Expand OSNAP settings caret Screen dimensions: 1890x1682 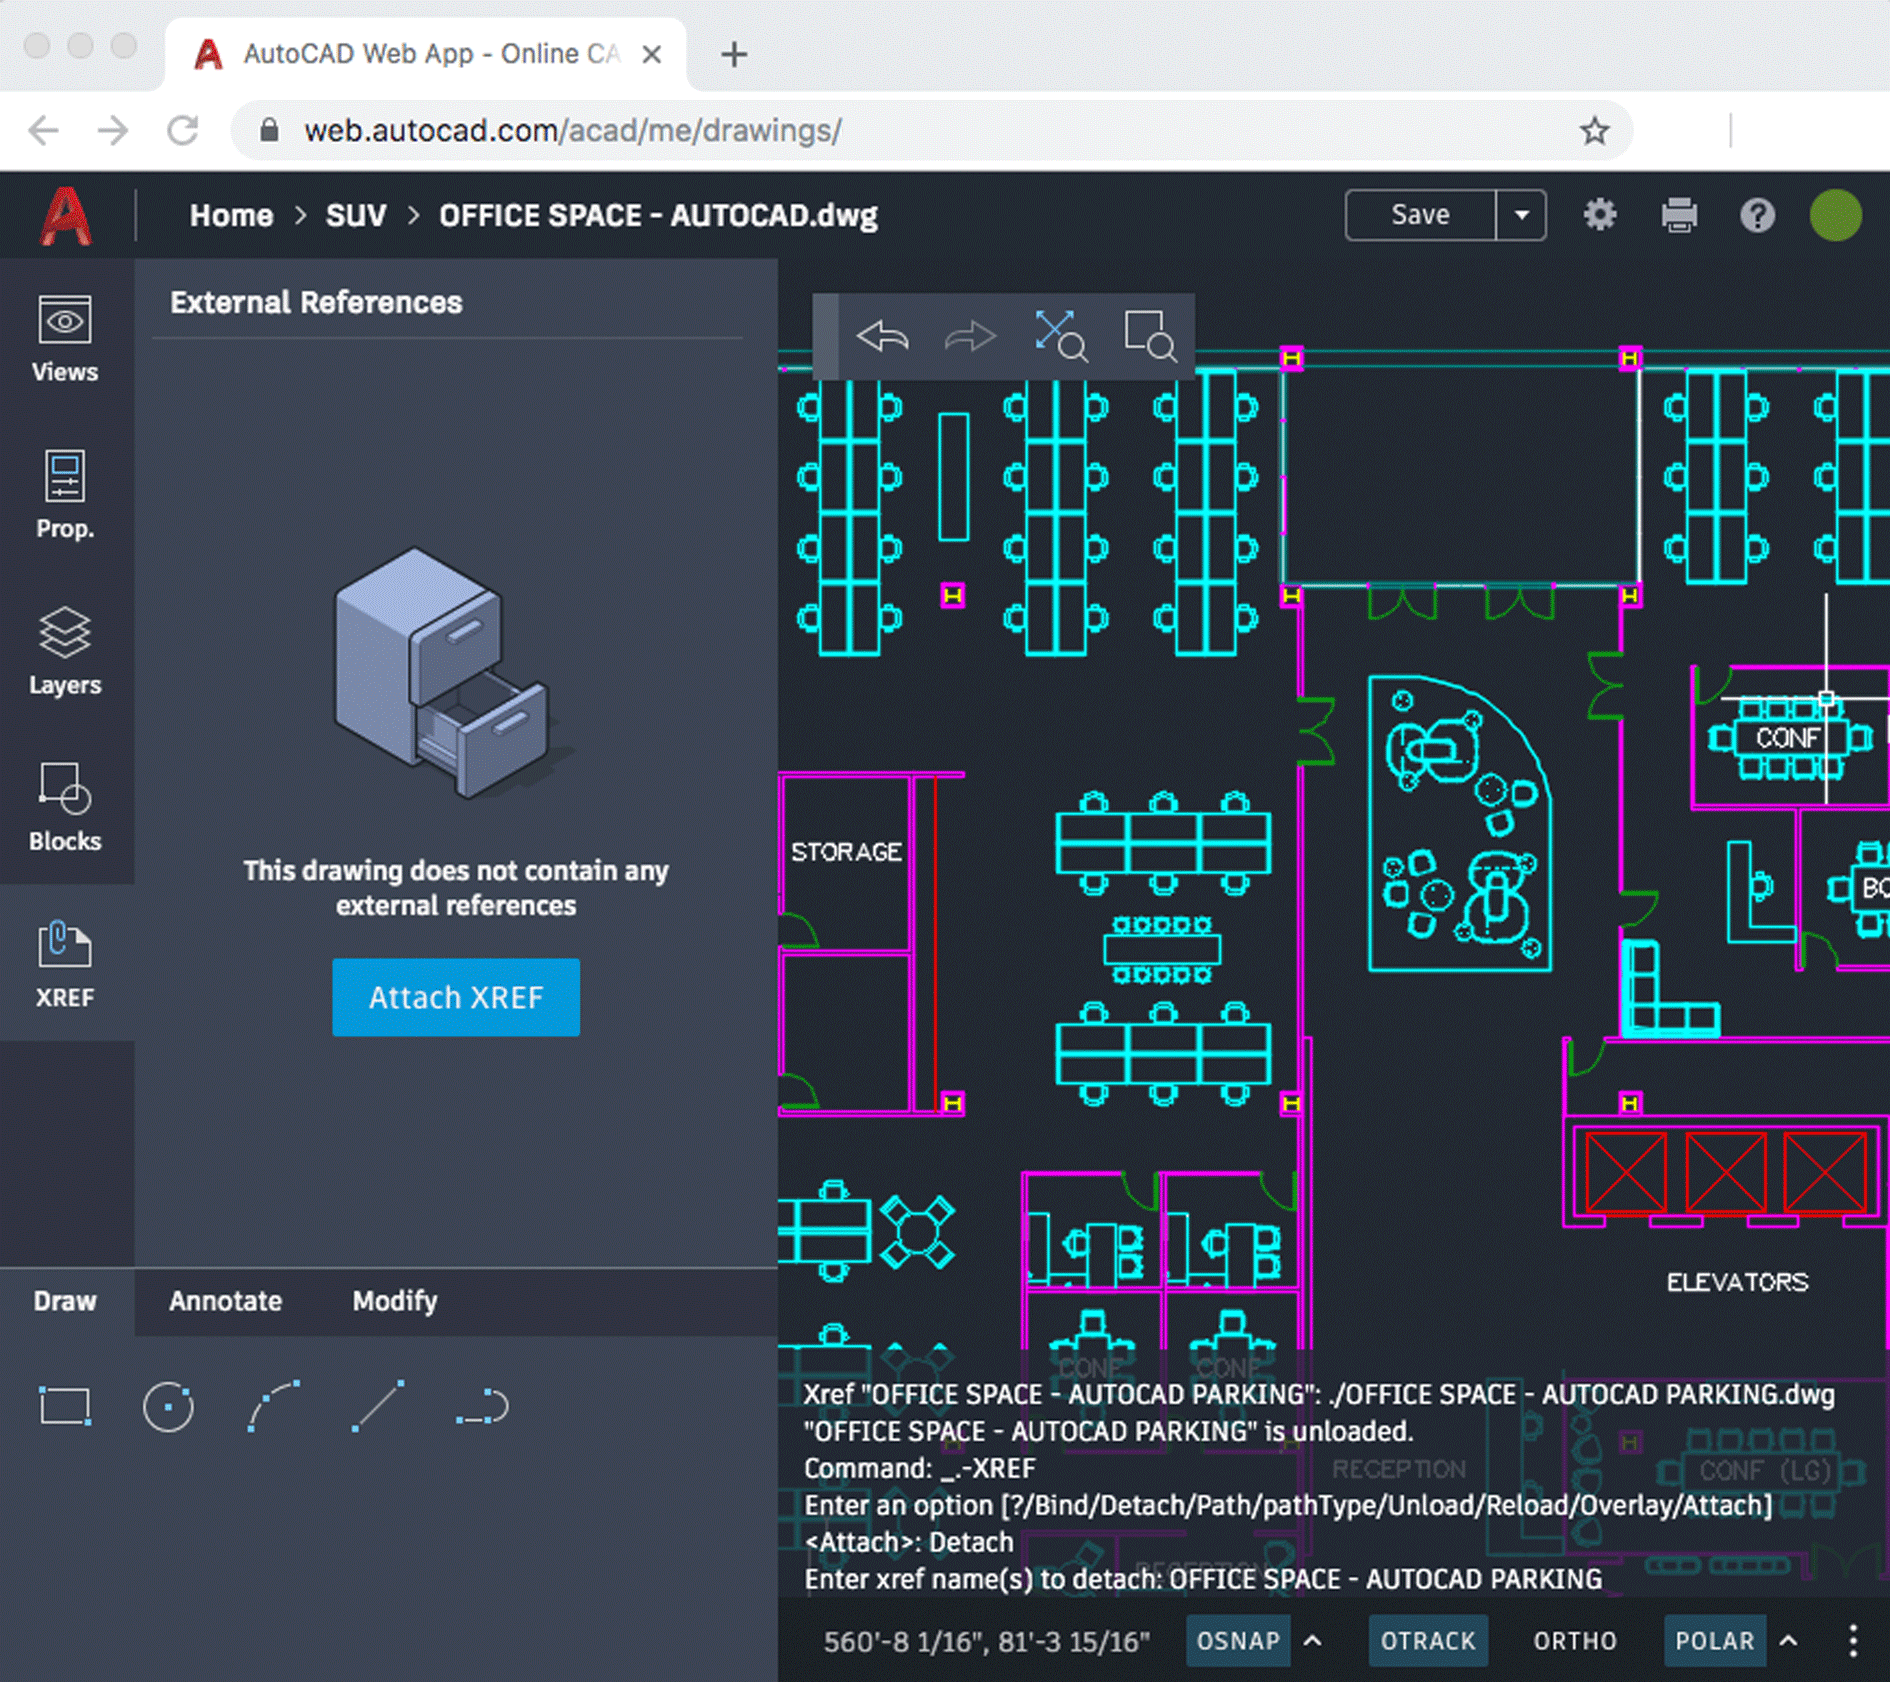pos(1313,1641)
